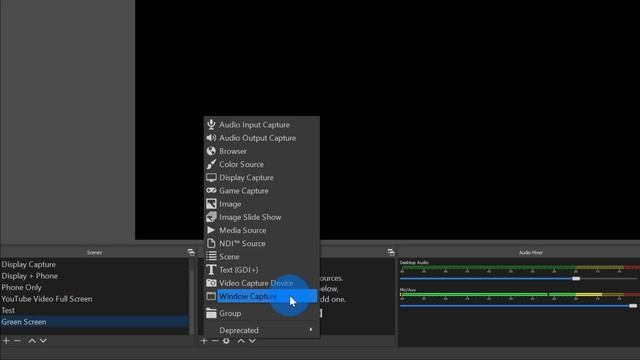The width and height of the screenshot is (640, 360).
Task: Select Media Source in the menu
Action: click(262, 230)
